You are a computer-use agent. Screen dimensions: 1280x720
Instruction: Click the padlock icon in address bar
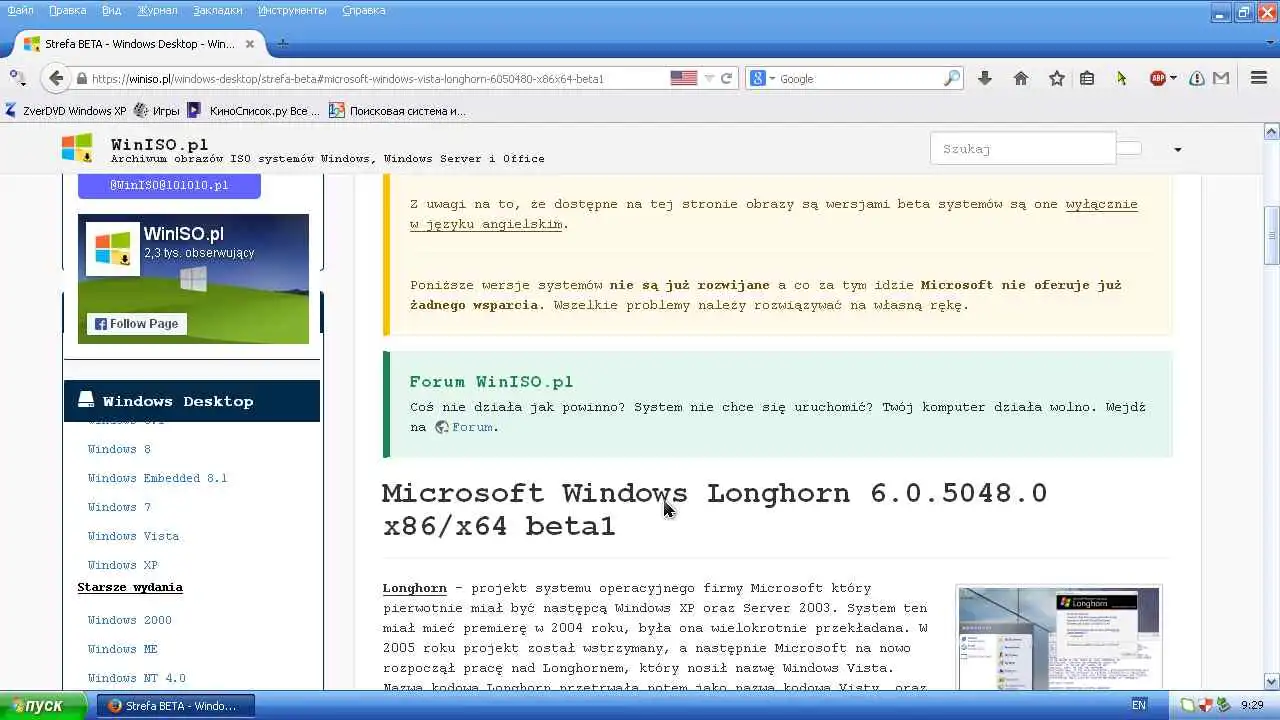coord(82,78)
